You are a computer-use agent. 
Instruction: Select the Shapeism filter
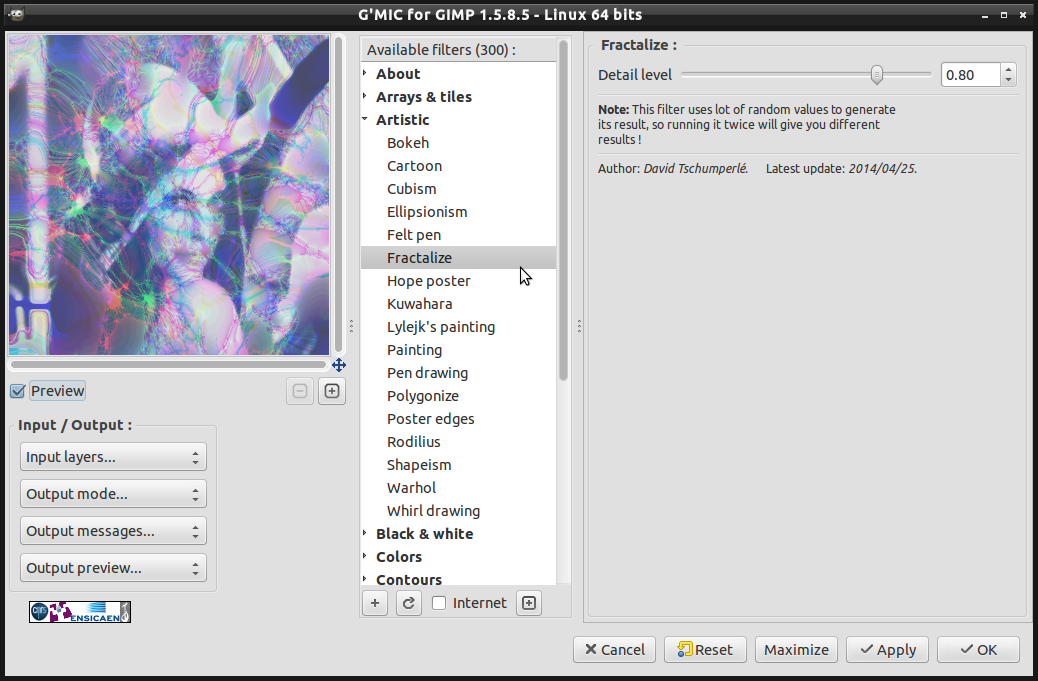click(419, 465)
